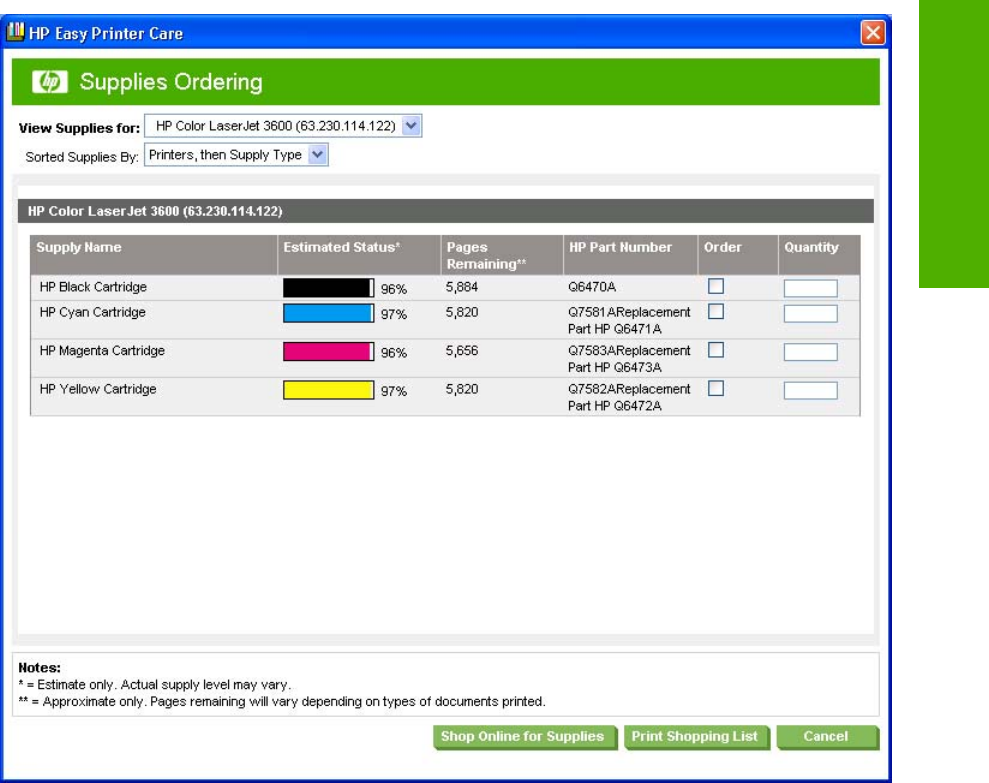Focus the Quantity field for HP Magenta Cartridge
Viewport: 989px width, 783px height.
coord(811,352)
